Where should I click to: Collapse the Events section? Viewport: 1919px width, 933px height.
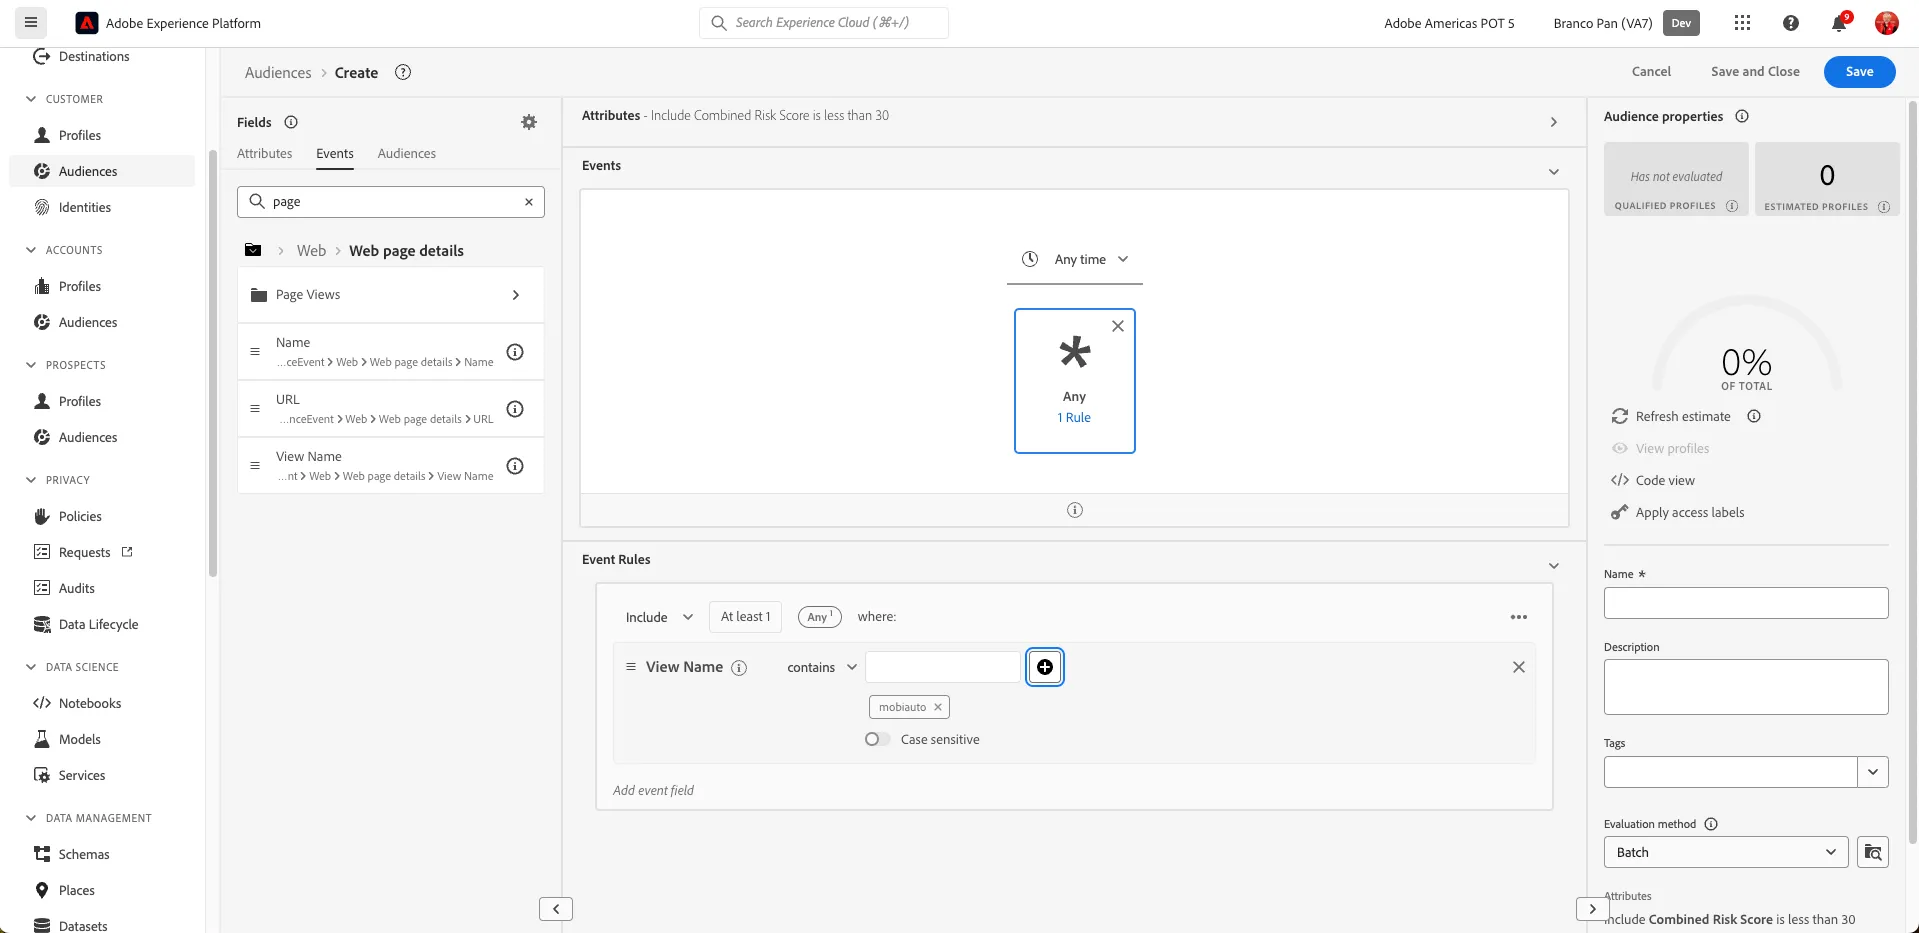(x=1554, y=172)
